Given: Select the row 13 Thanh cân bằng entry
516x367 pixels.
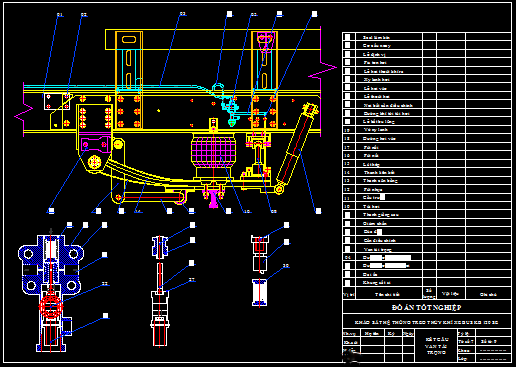Looking at the screenshot, I should 427,181.
